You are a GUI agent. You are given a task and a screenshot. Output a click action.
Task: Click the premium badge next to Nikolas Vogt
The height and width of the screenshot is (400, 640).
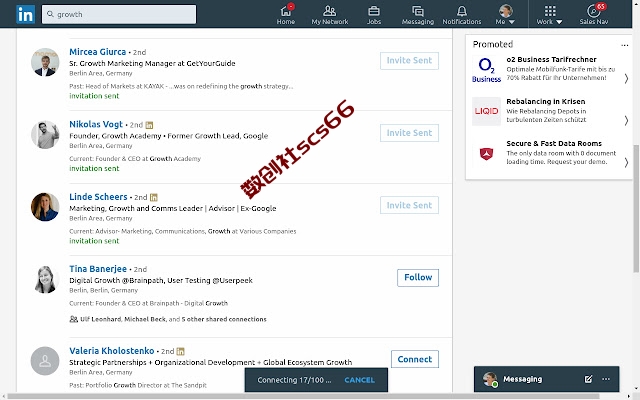click(x=149, y=125)
